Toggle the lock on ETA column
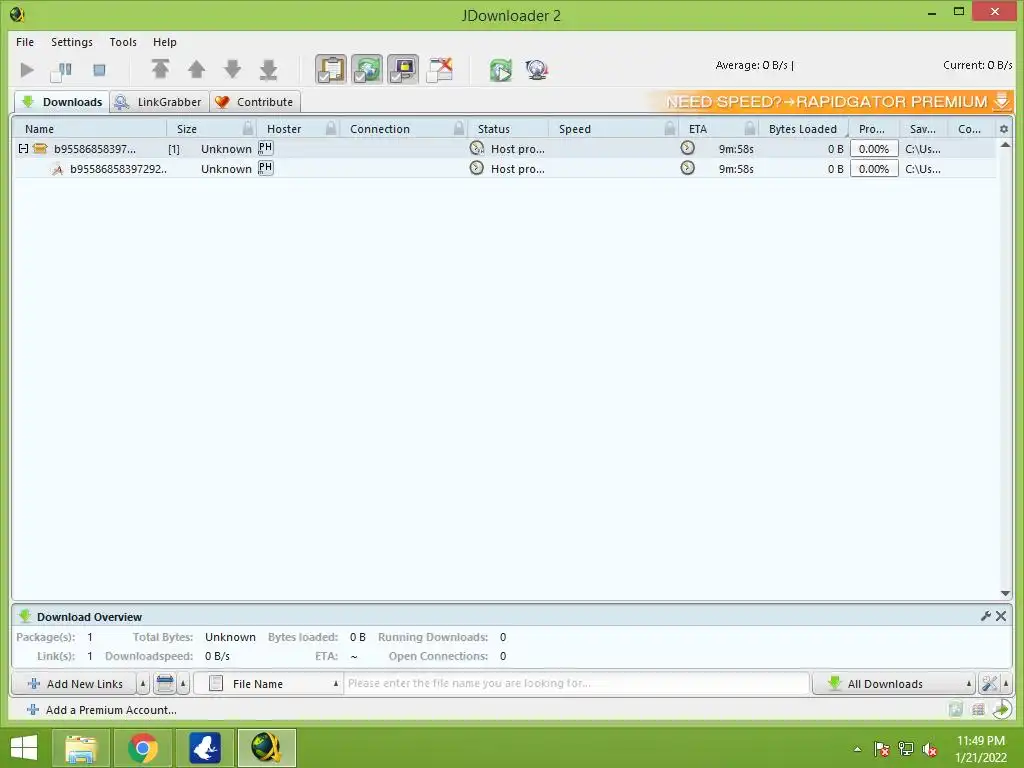The width and height of the screenshot is (1024, 768). [x=750, y=128]
